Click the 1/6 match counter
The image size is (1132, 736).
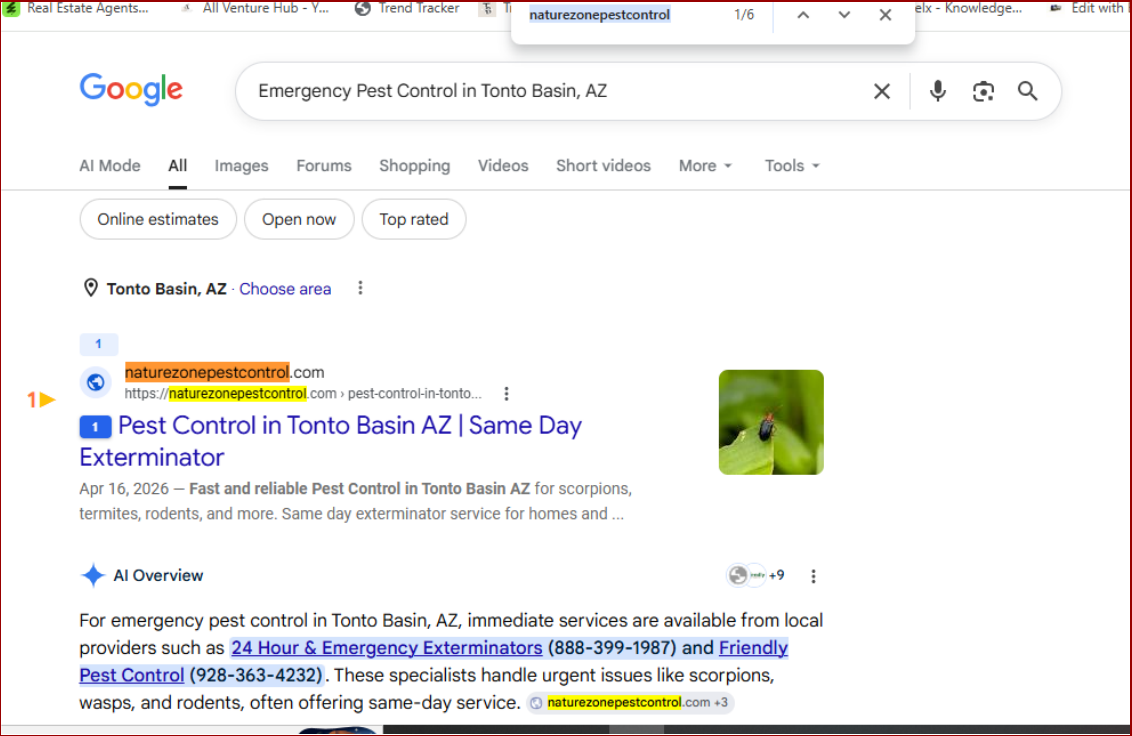tap(744, 15)
